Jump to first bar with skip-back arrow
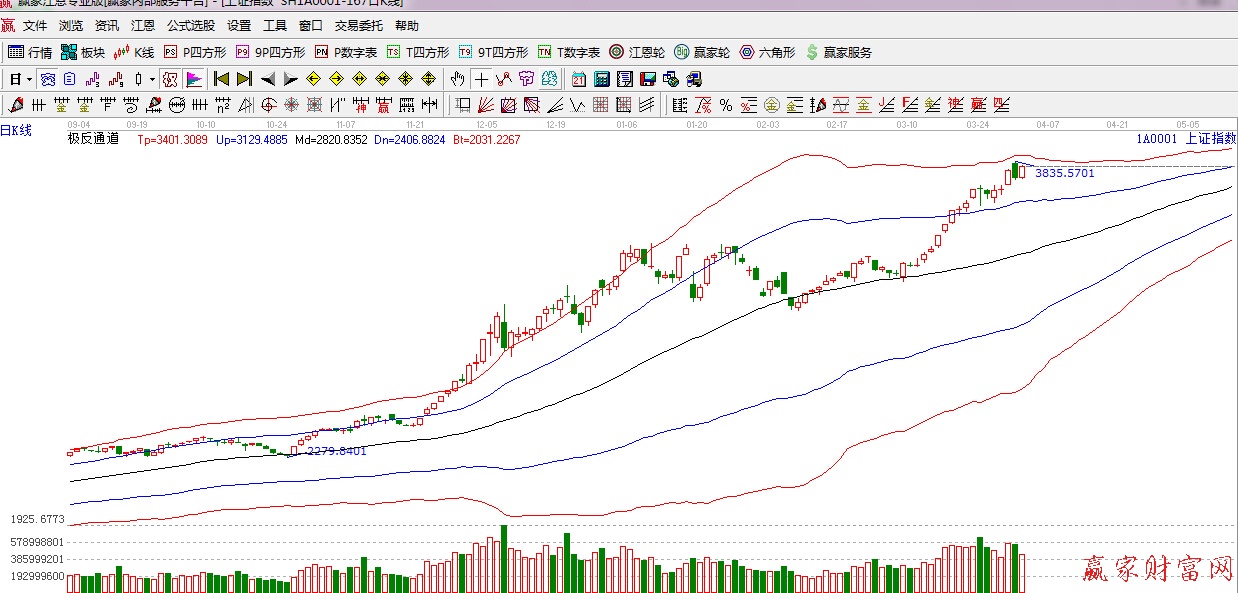 pyautogui.click(x=221, y=79)
